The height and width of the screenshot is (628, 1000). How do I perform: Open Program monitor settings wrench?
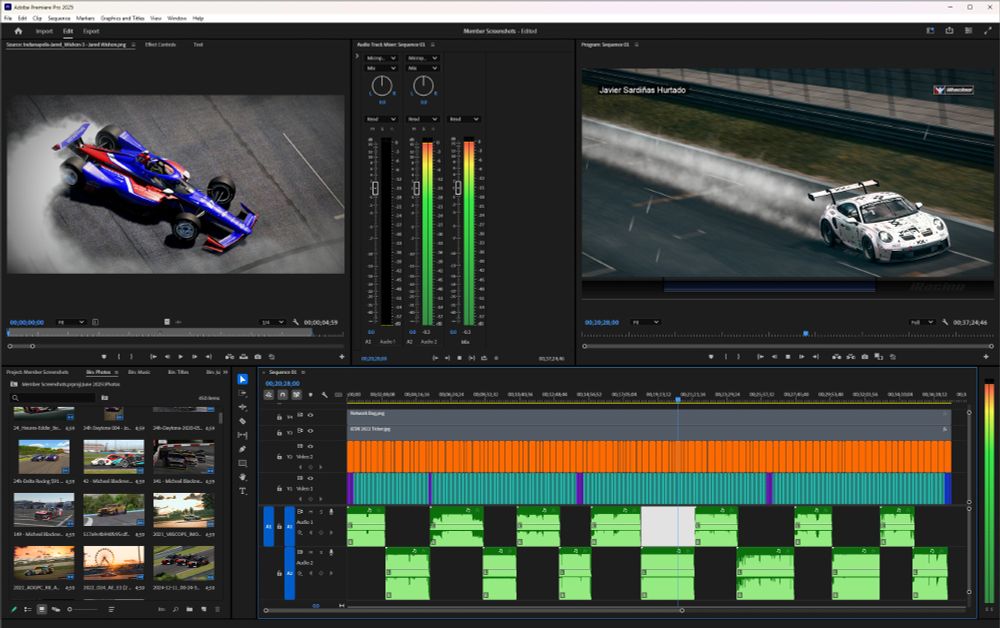pos(945,322)
